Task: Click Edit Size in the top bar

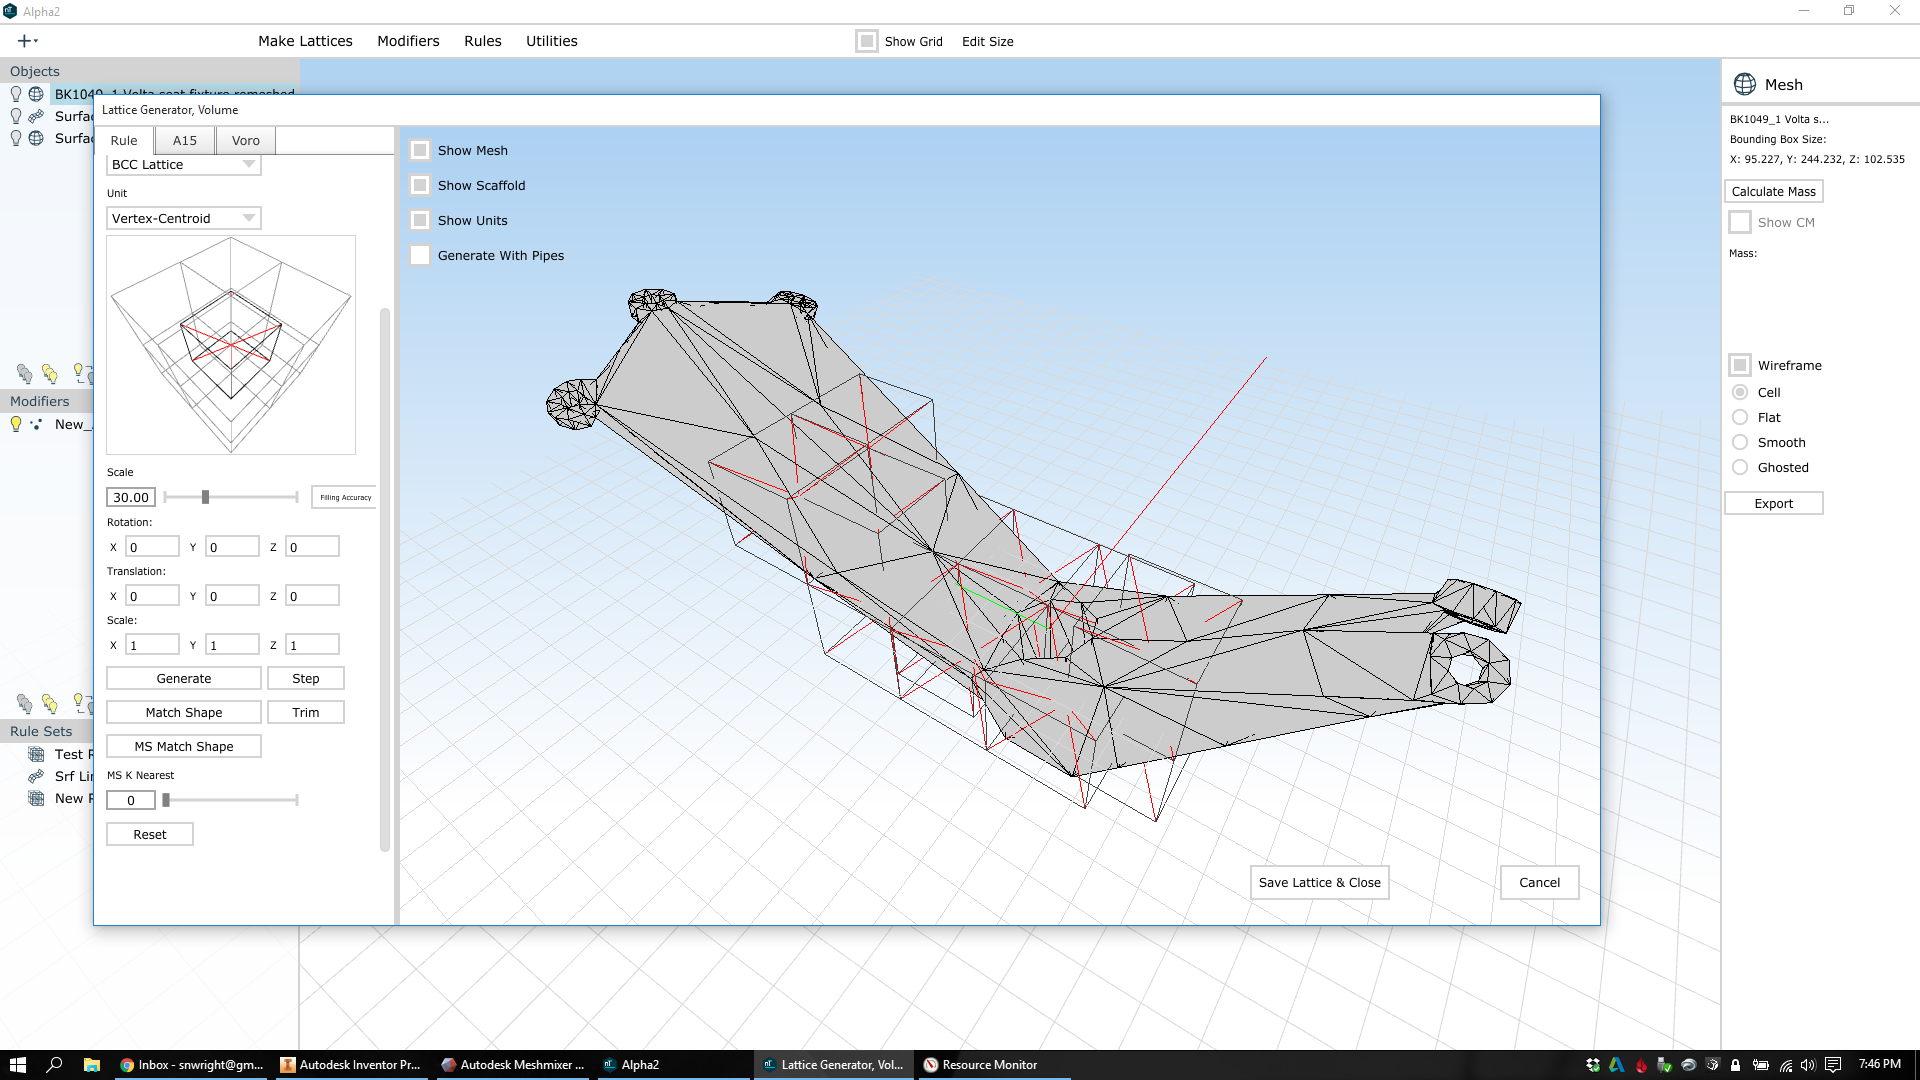Action: tap(987, 41)
